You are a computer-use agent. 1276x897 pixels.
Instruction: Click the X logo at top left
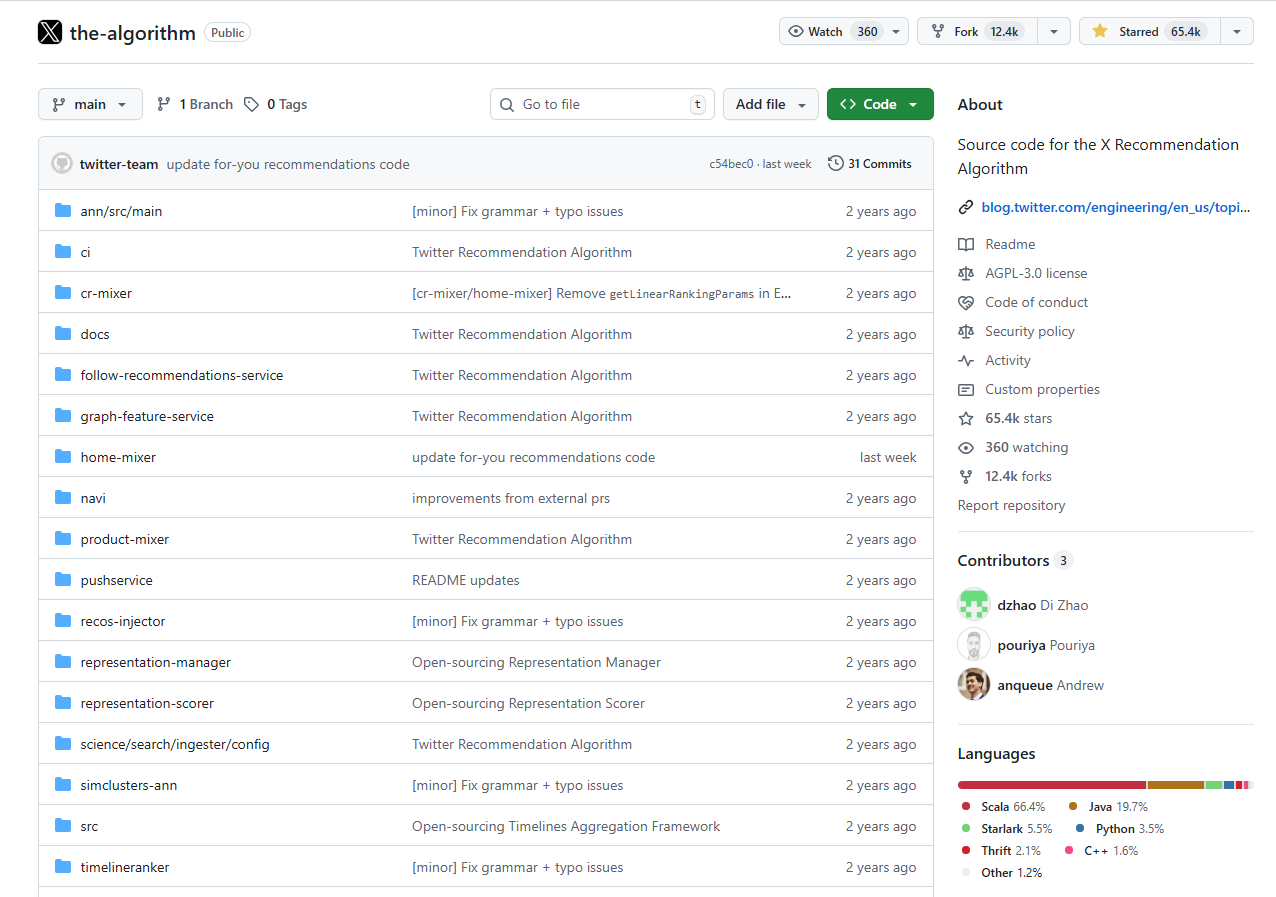point(49,31)
